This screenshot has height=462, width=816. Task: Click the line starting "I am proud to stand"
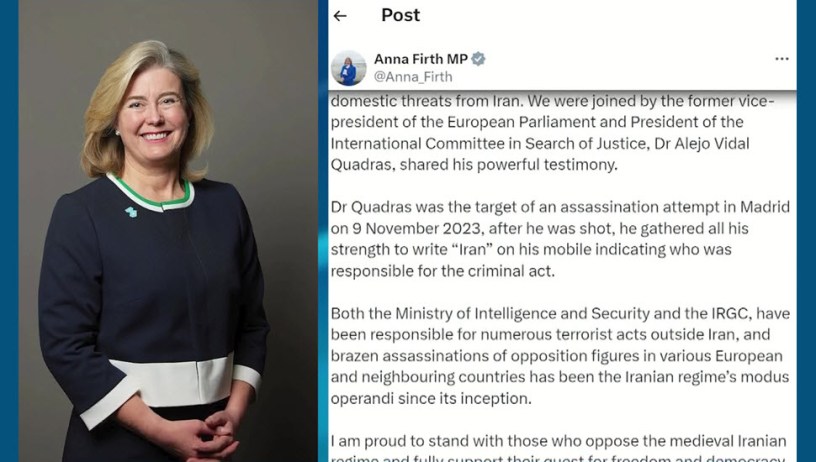[558, 441]
